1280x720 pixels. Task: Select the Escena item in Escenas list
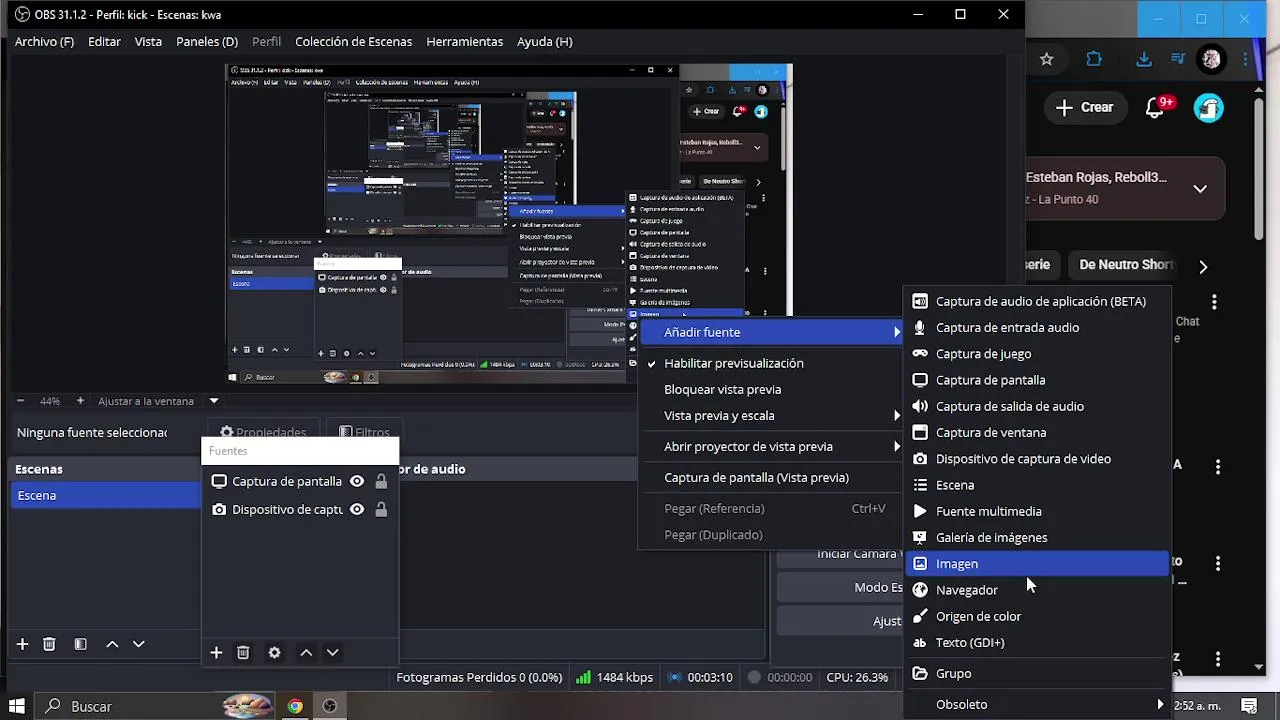[105, 495]
